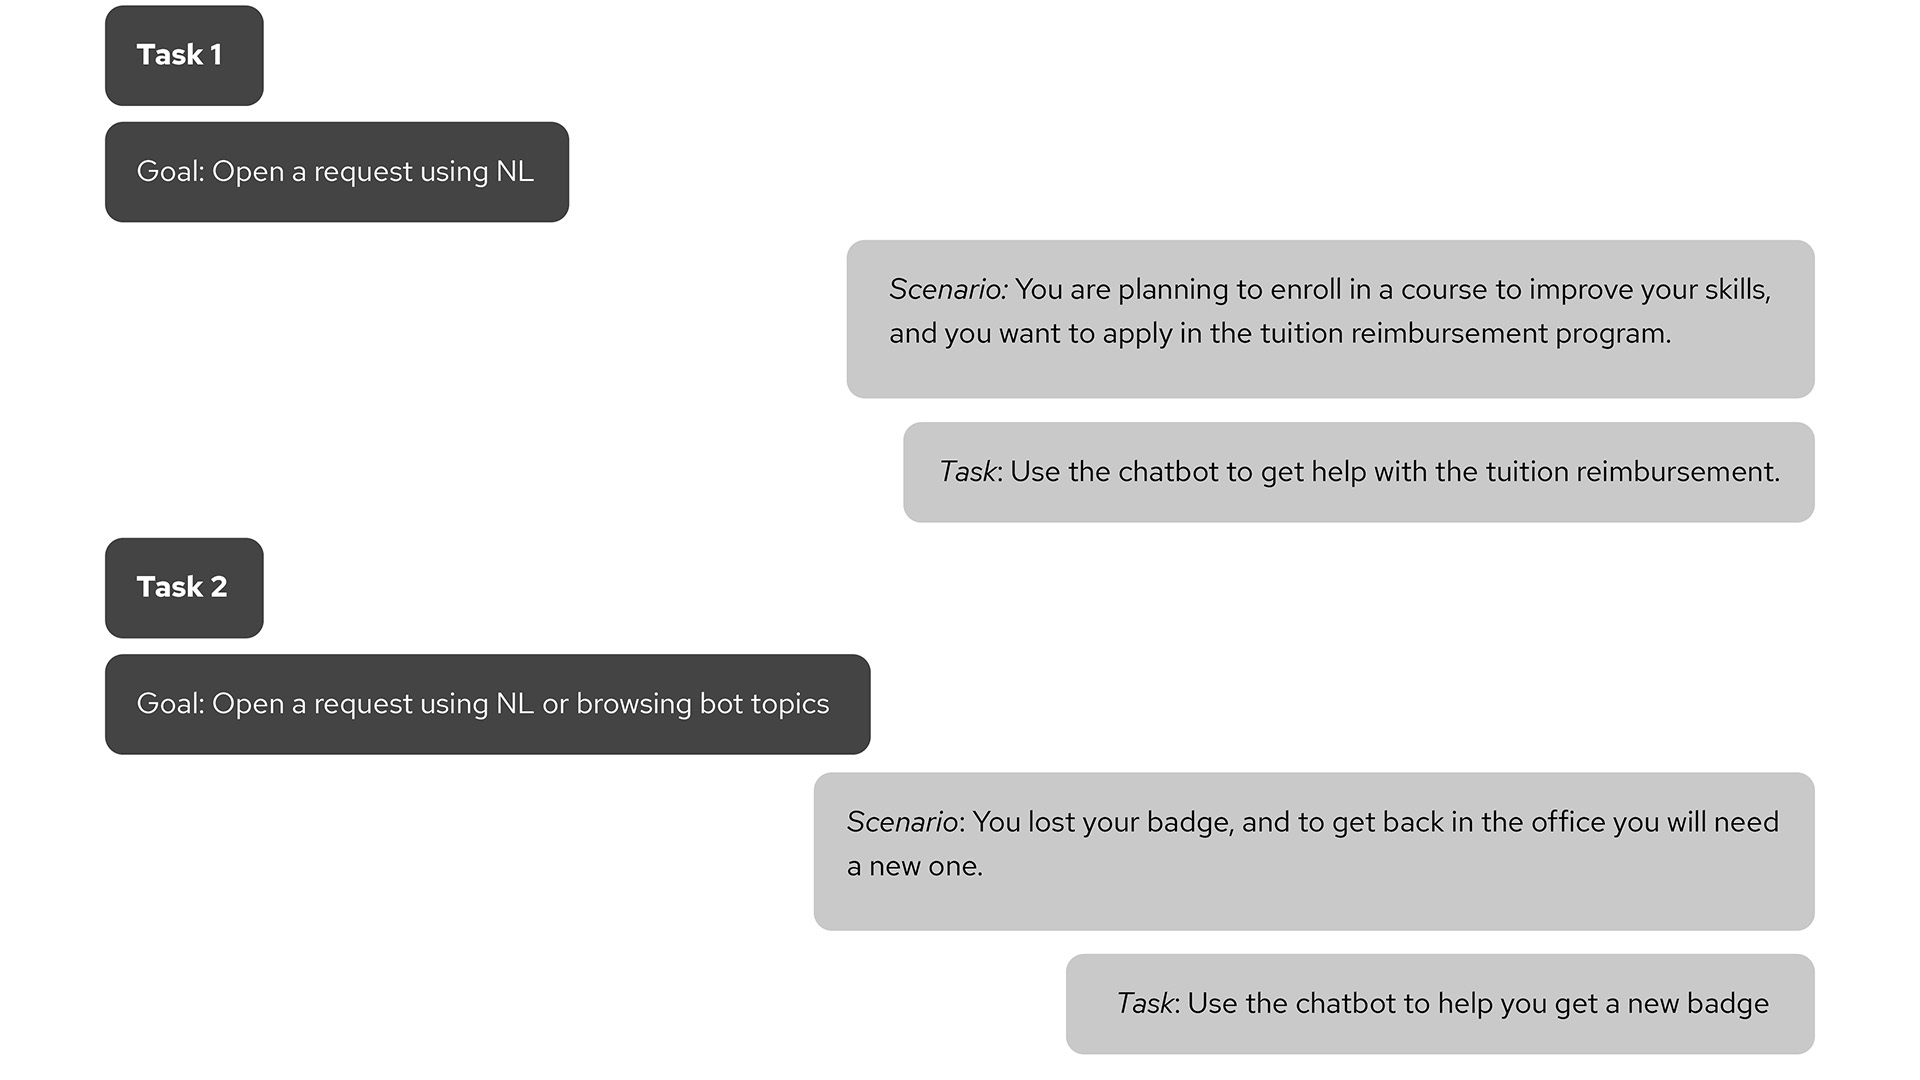Viewport: 1920px width, 1080px height.
Task: Click the text 'a new one.'
Action: point(915,866)
